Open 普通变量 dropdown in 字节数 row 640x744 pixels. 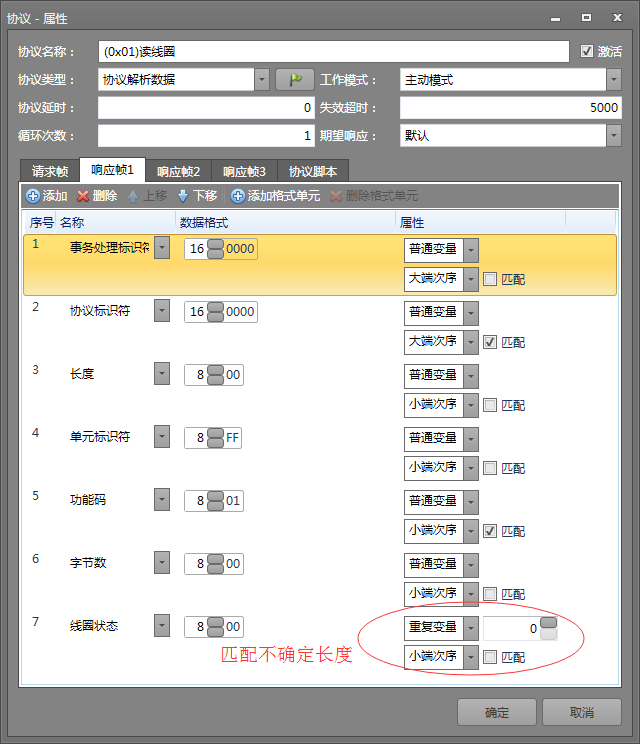click(x=471, y=565)
